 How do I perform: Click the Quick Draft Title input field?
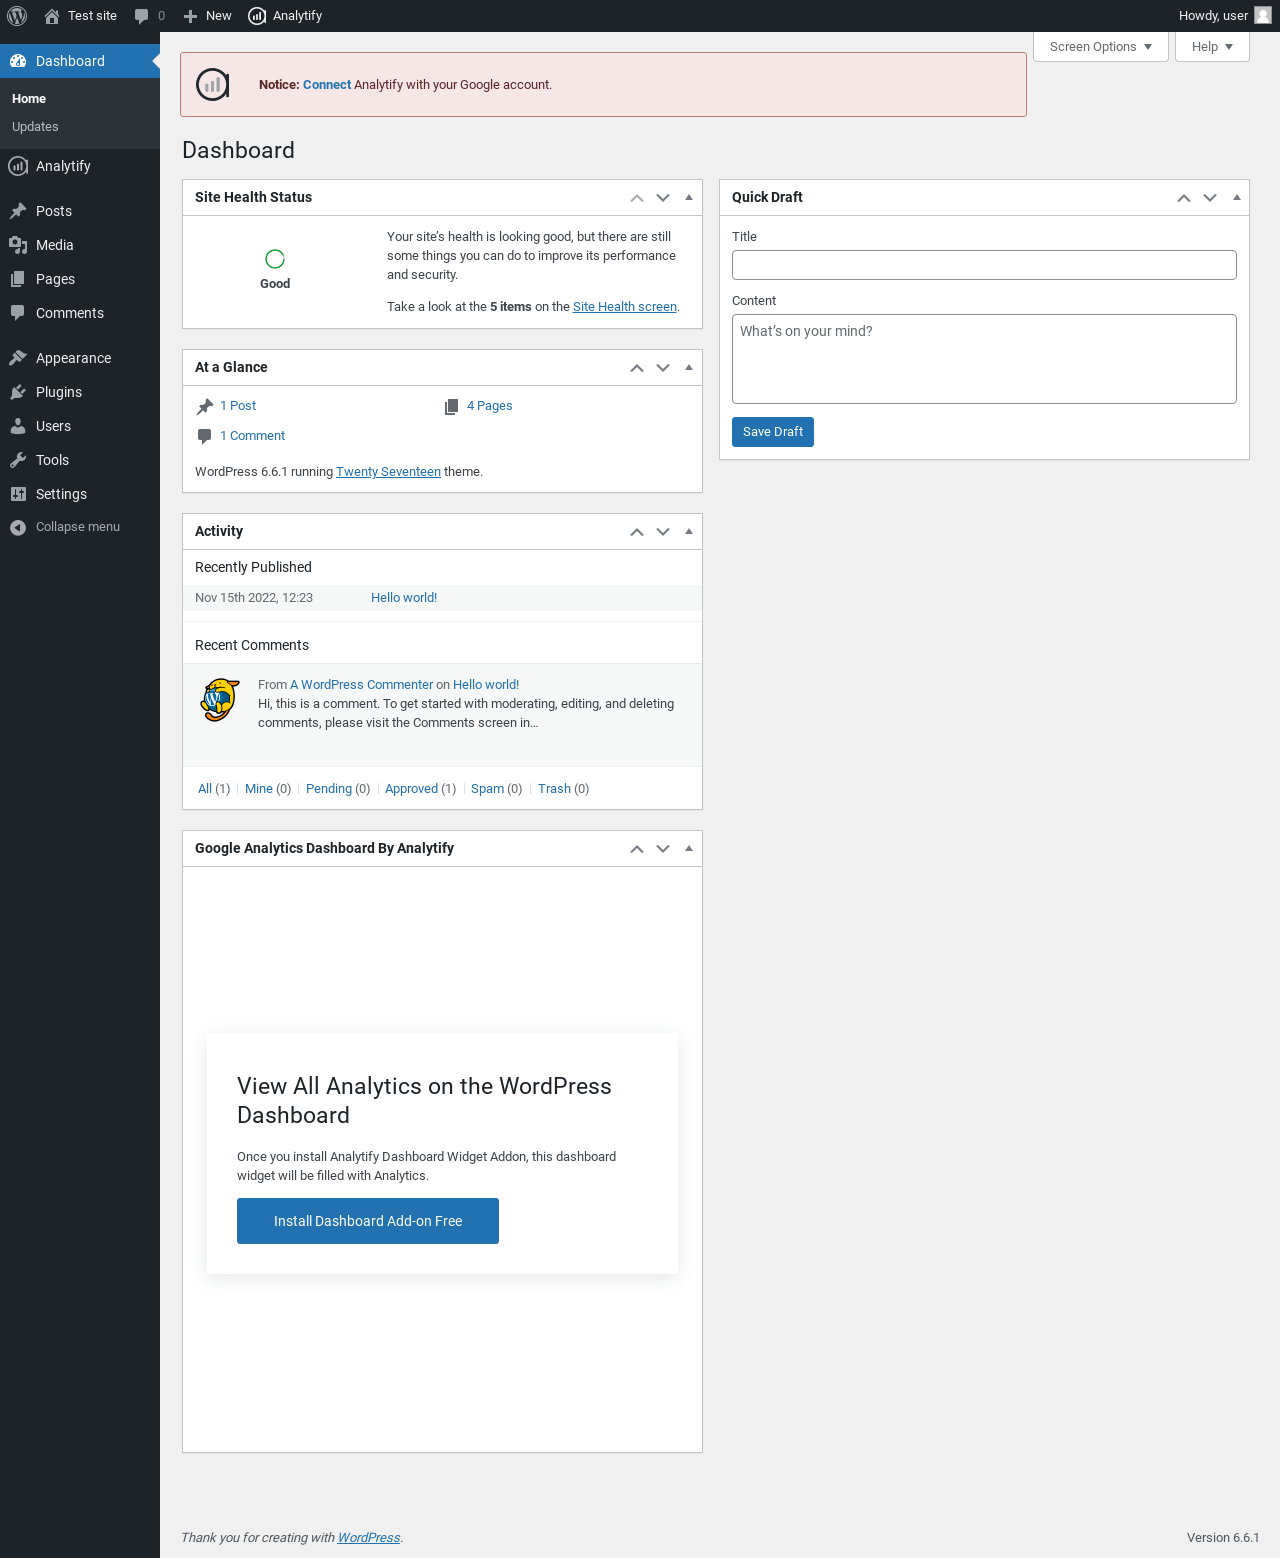point(984,265)
